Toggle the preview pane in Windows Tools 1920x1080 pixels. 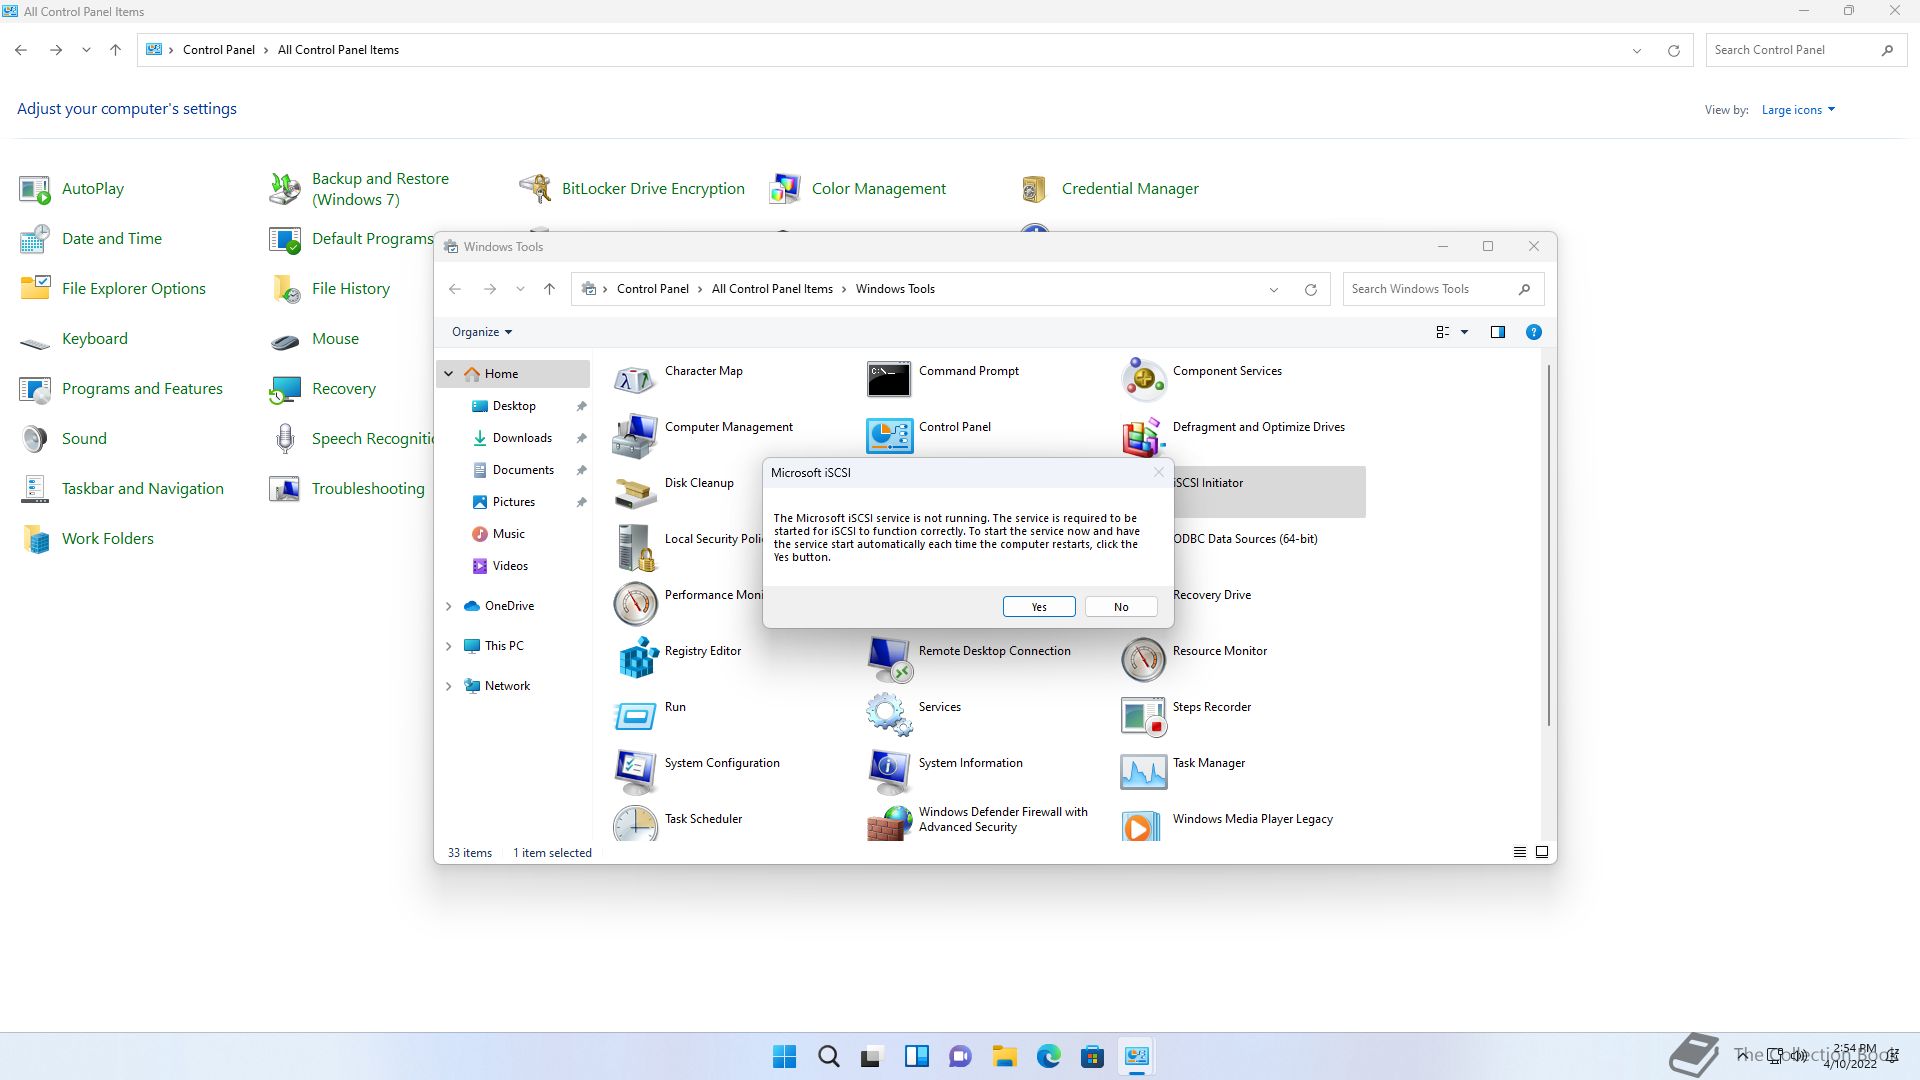click(x=1497, y=332)
